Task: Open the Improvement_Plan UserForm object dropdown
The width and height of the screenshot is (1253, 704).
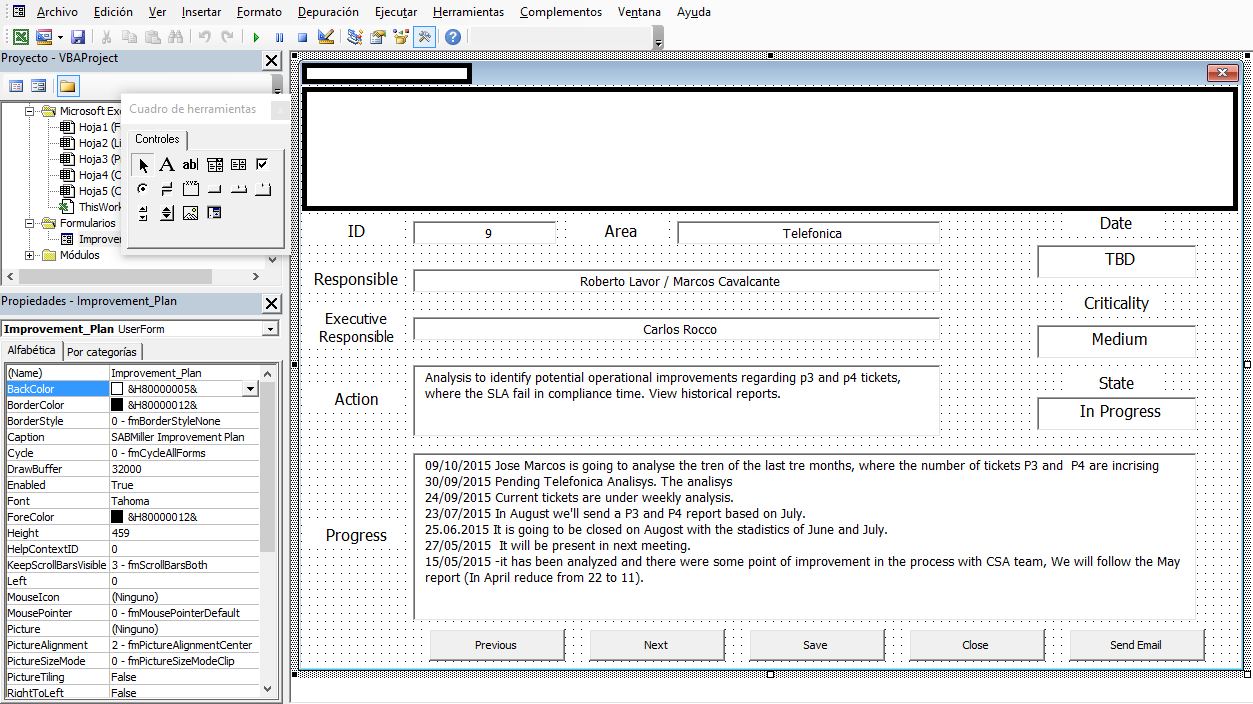Action: (x=270, y=329)
